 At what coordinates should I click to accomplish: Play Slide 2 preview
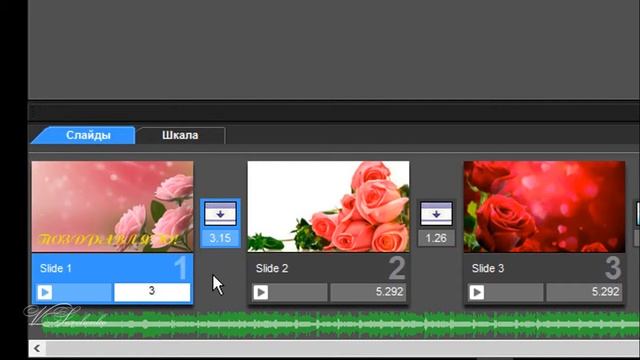tap(261, 292)
